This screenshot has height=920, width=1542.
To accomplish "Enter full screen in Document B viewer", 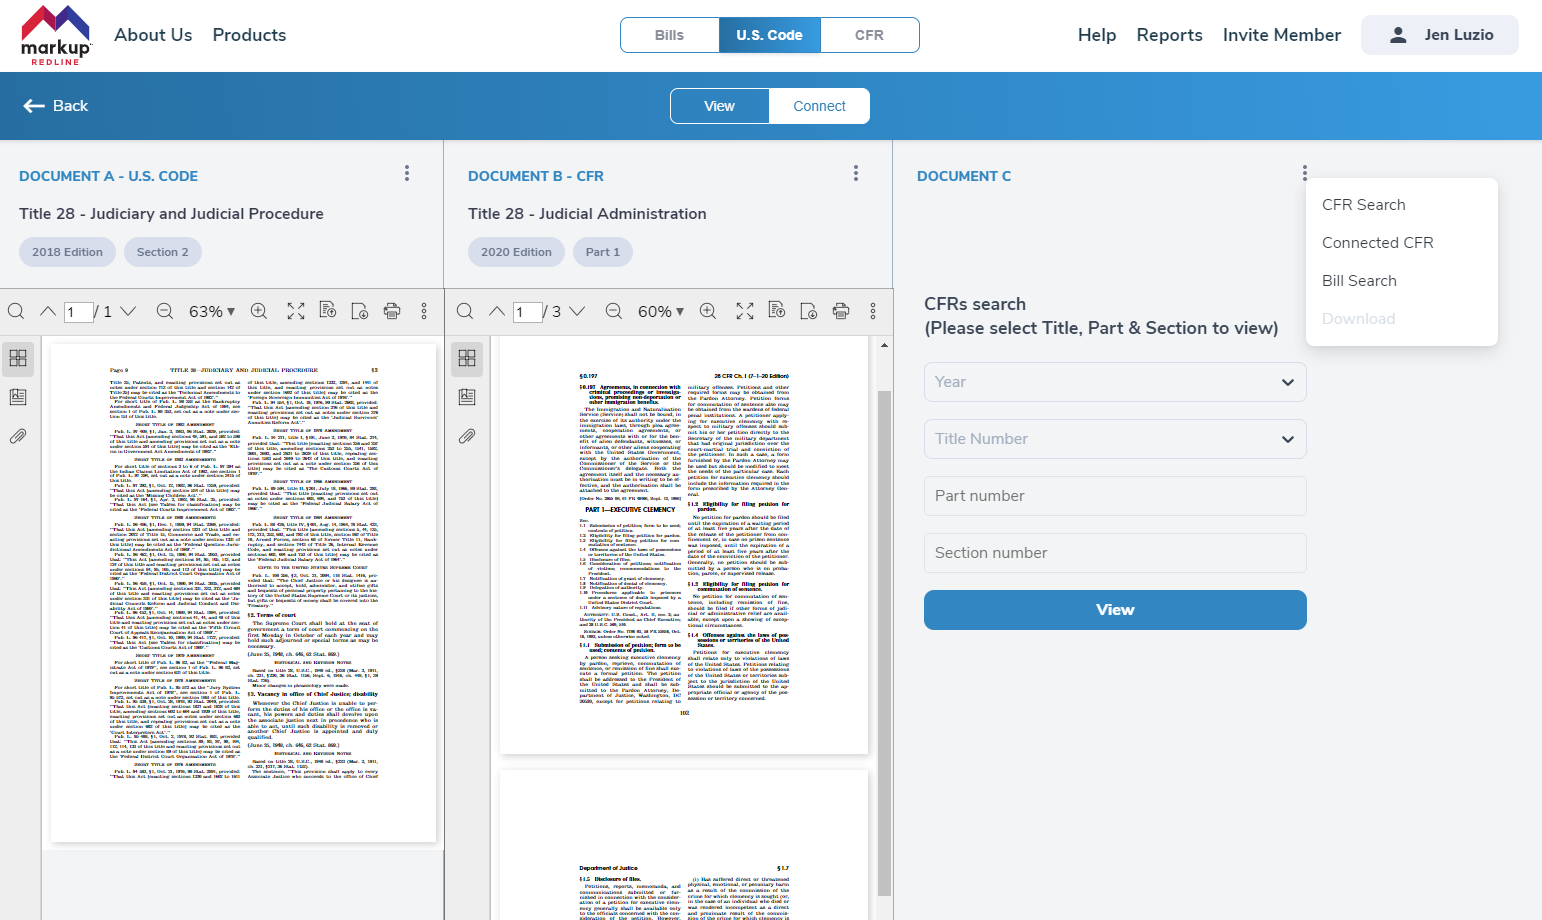I will [745, 311].
